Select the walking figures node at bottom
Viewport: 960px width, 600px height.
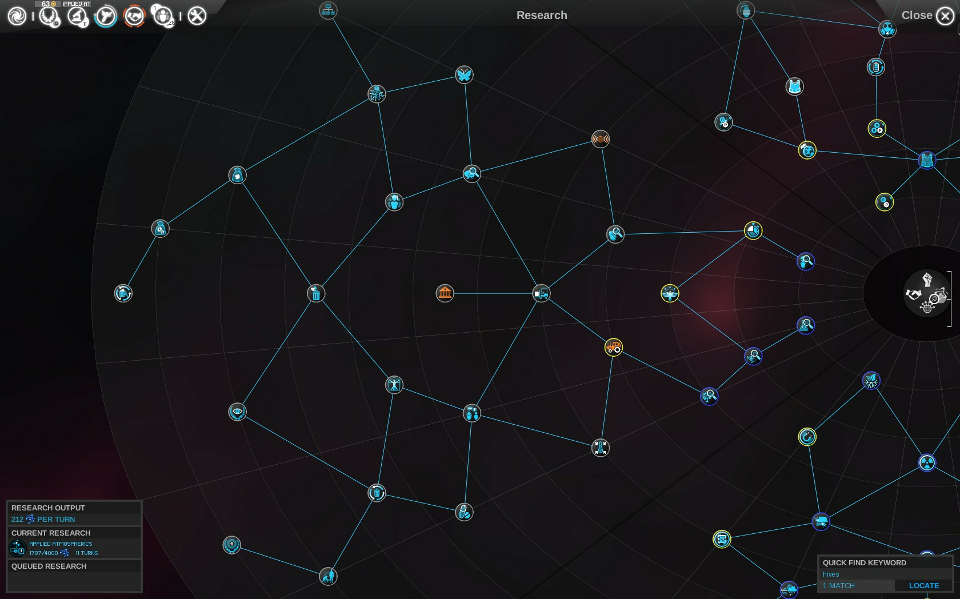(328, 576)
